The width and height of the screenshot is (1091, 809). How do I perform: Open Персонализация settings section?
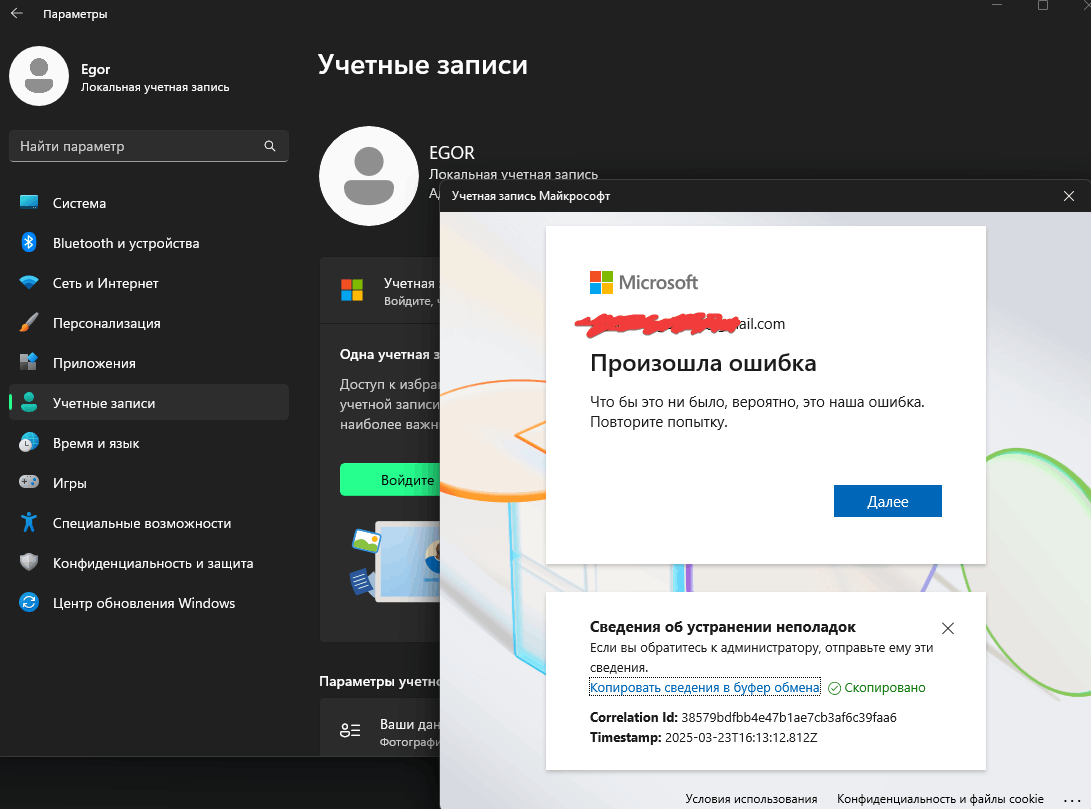(x=149, y=323)
